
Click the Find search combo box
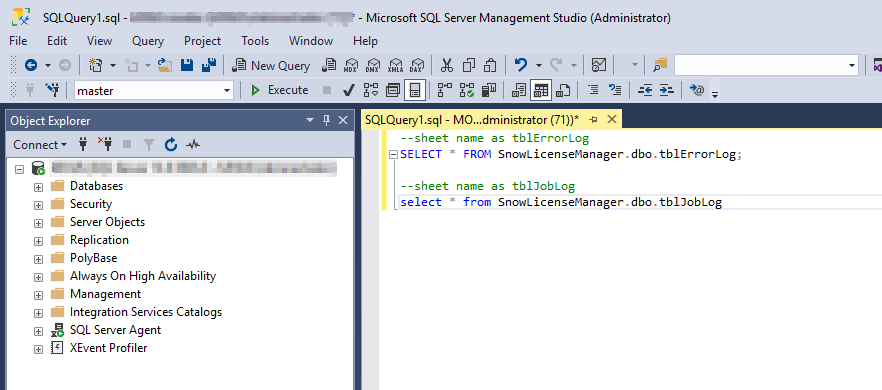(x=766, y=66)
